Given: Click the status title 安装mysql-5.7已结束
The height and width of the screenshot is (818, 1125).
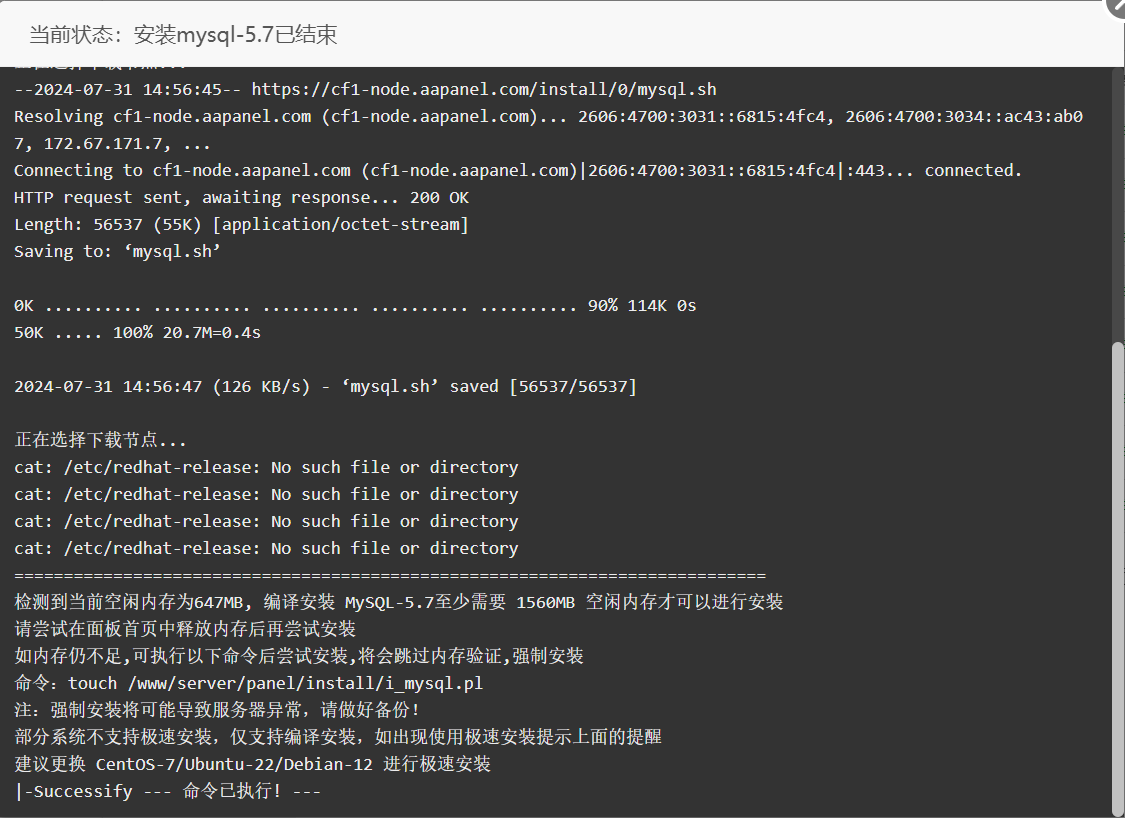Looking at the screenshot, I should (235, 34).
